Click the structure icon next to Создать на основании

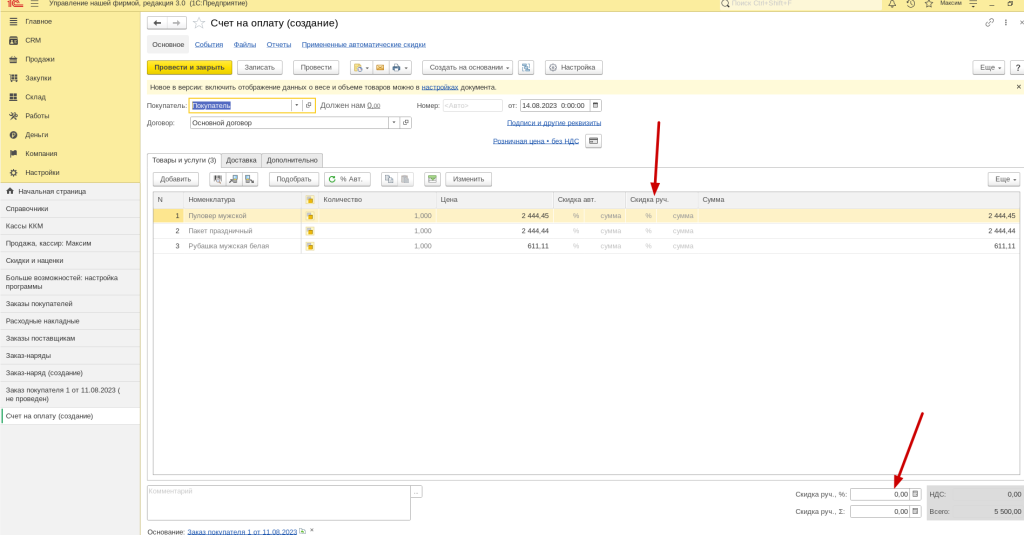coord(526,67)
